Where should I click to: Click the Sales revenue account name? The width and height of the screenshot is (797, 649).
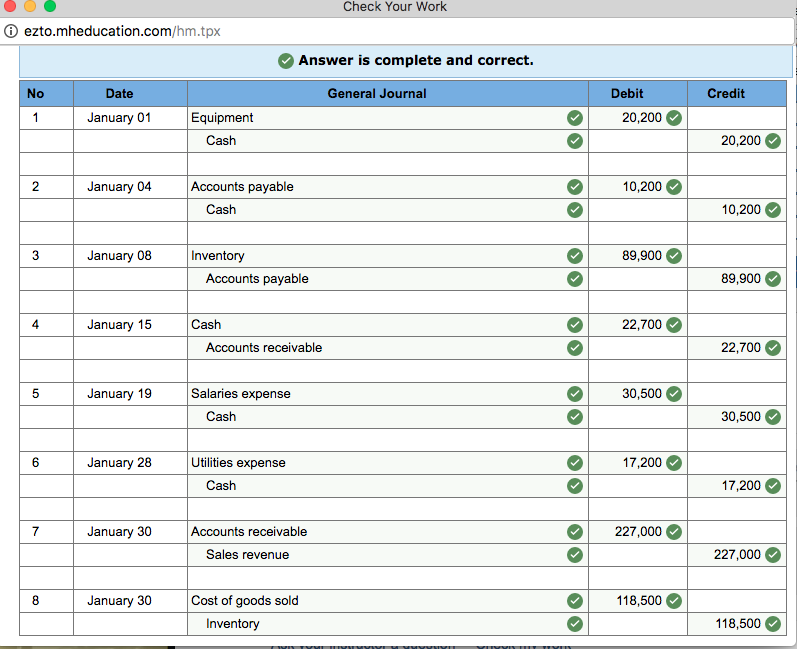coord(248,555)
